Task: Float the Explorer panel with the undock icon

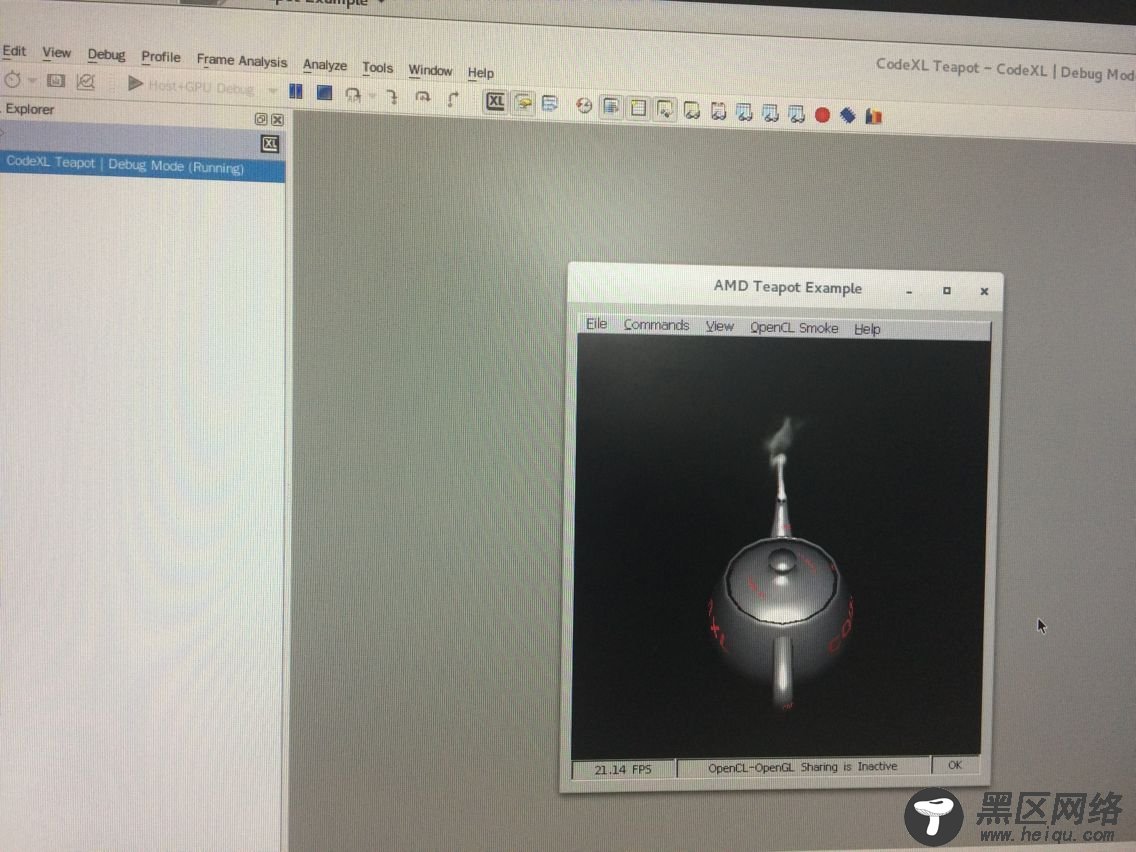Action: click(261, 119)
